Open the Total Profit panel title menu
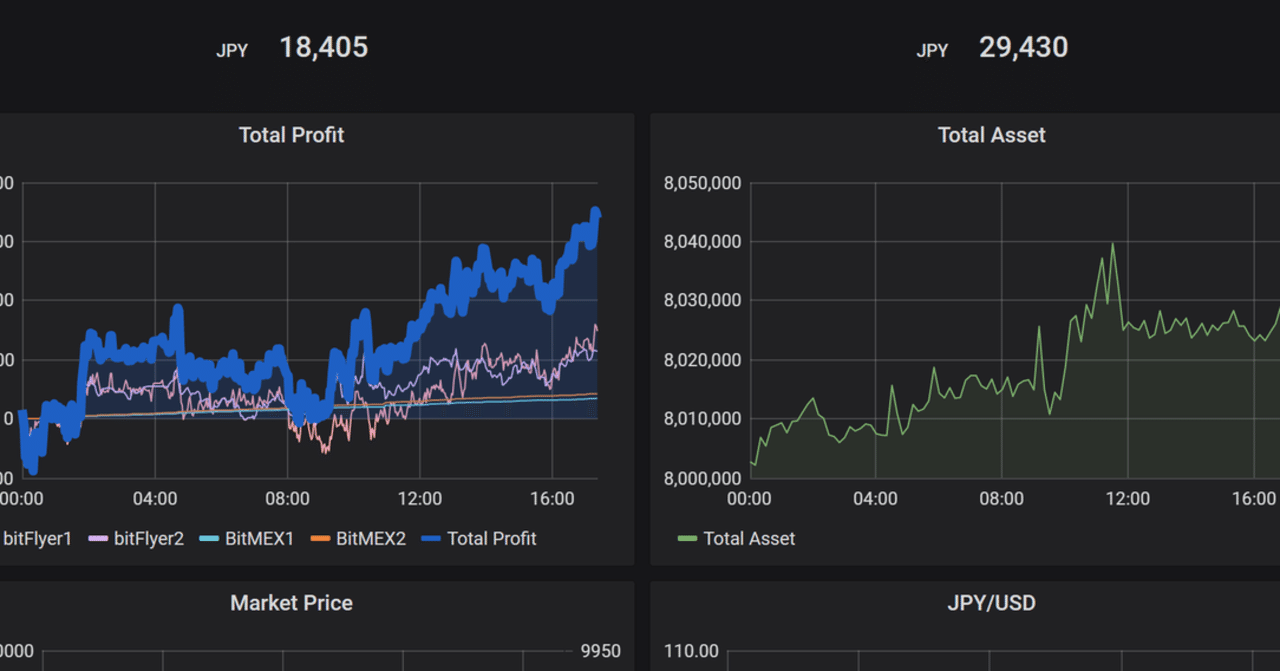The width and height of the screenshot is (1280, 671). click(291, 134)
